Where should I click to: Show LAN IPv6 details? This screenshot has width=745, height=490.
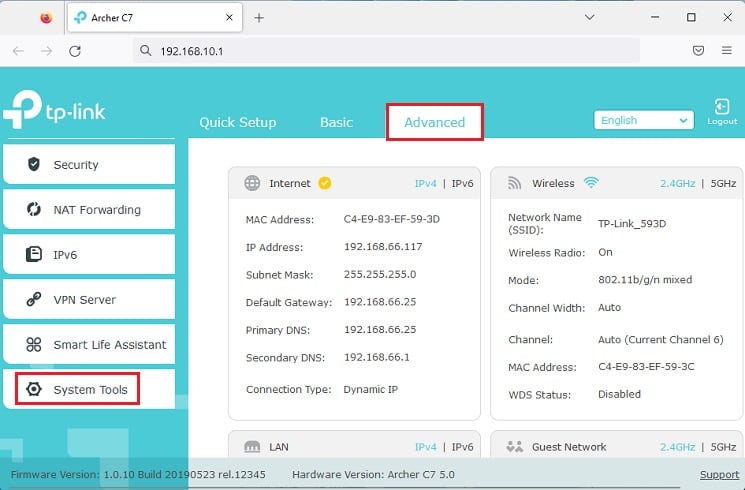click(462, 447)
